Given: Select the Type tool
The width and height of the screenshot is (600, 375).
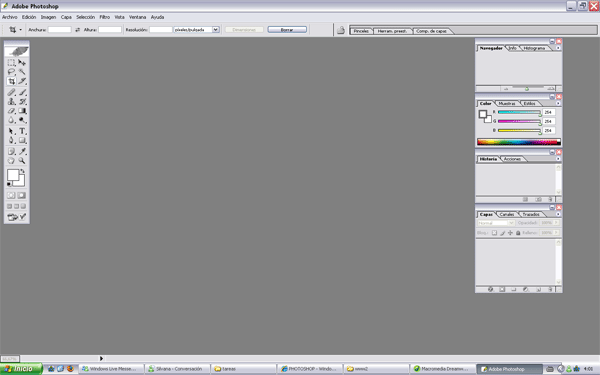Looking at the screenshot, I should (x=22, y=131).
